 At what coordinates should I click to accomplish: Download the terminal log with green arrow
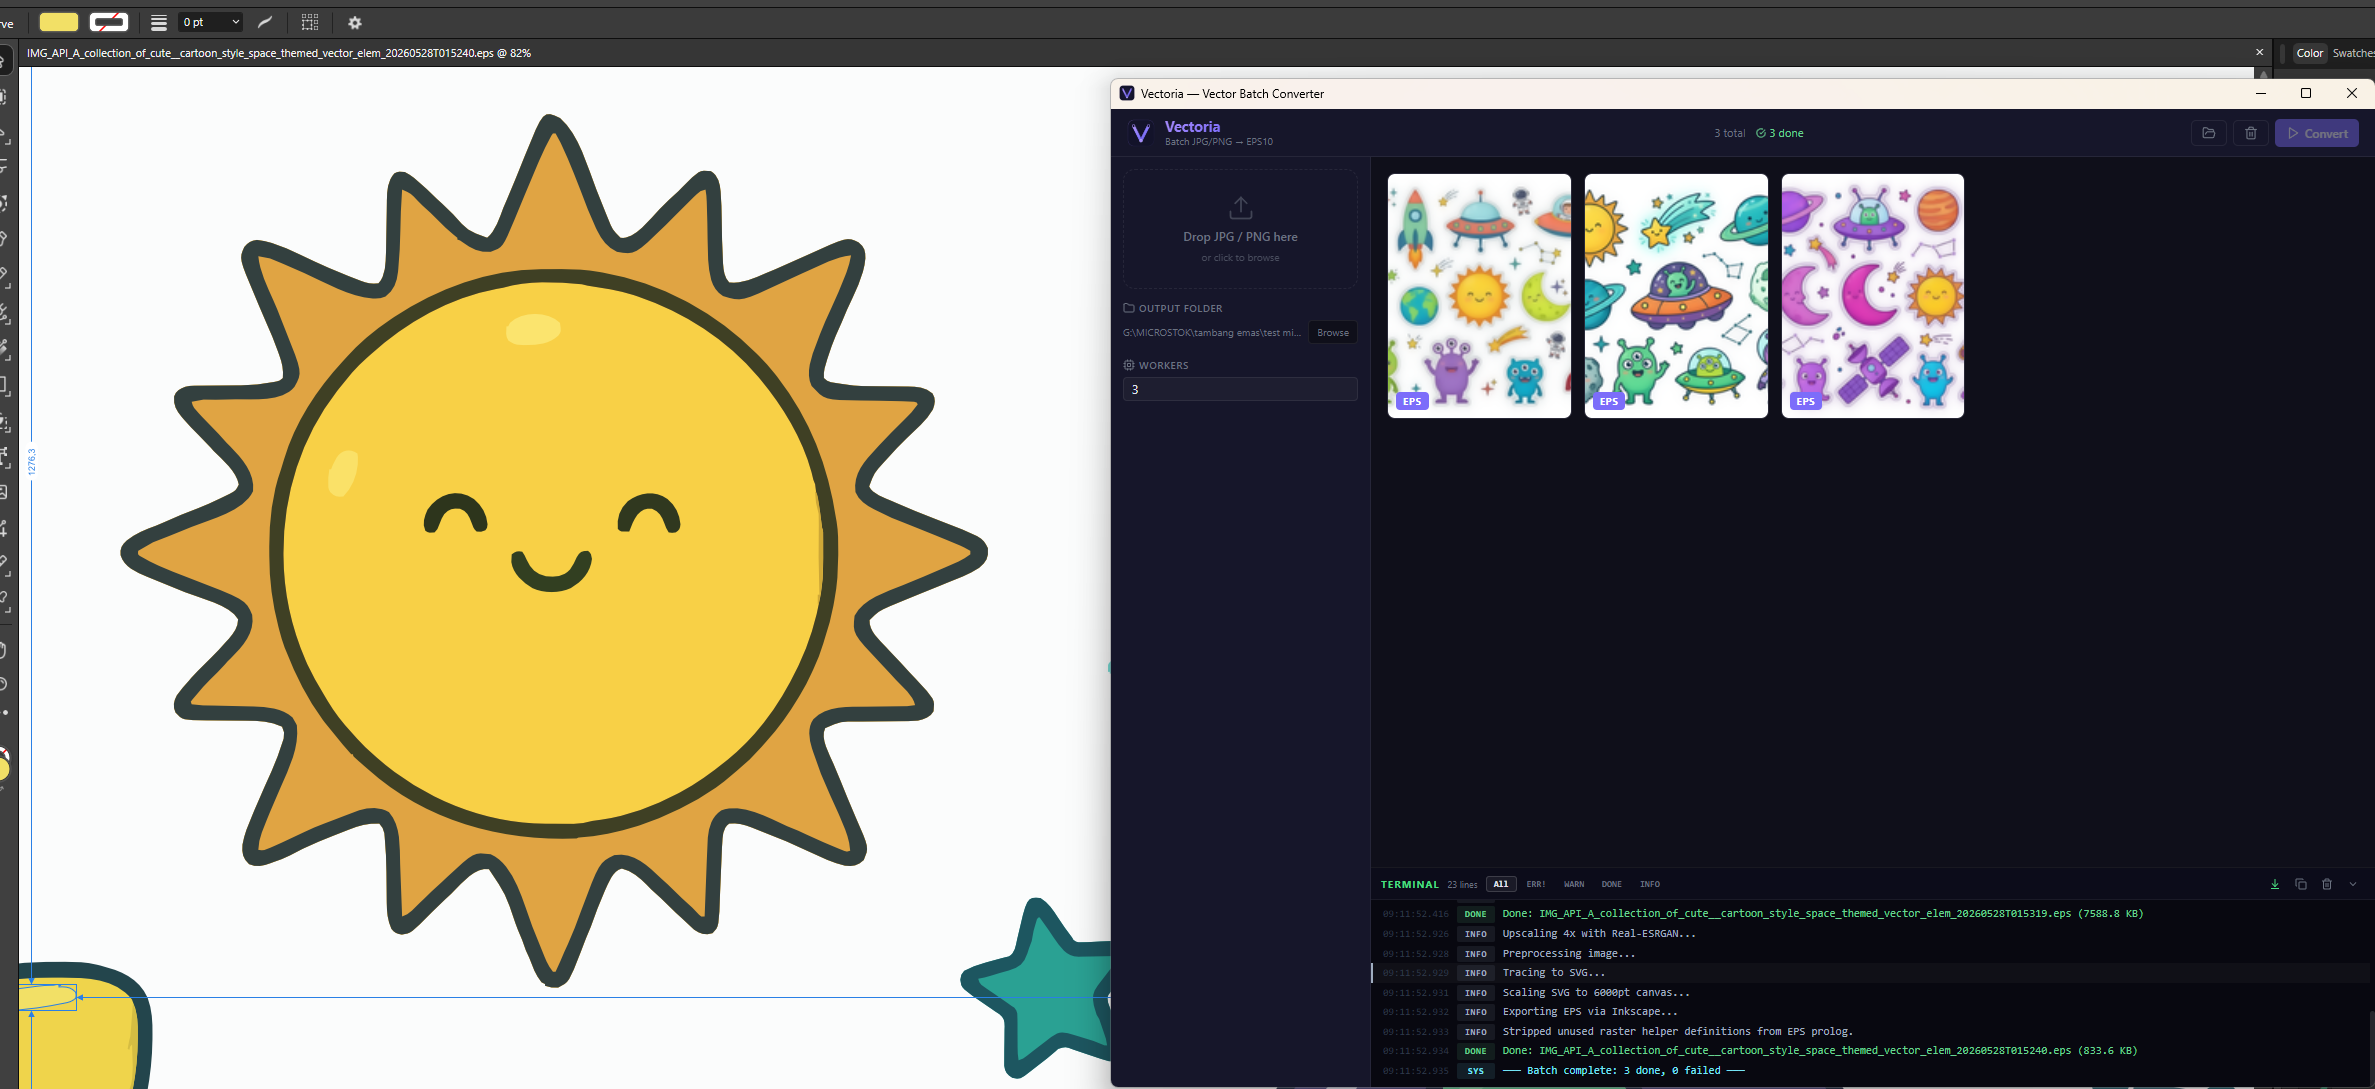[x=2275, y=884]
